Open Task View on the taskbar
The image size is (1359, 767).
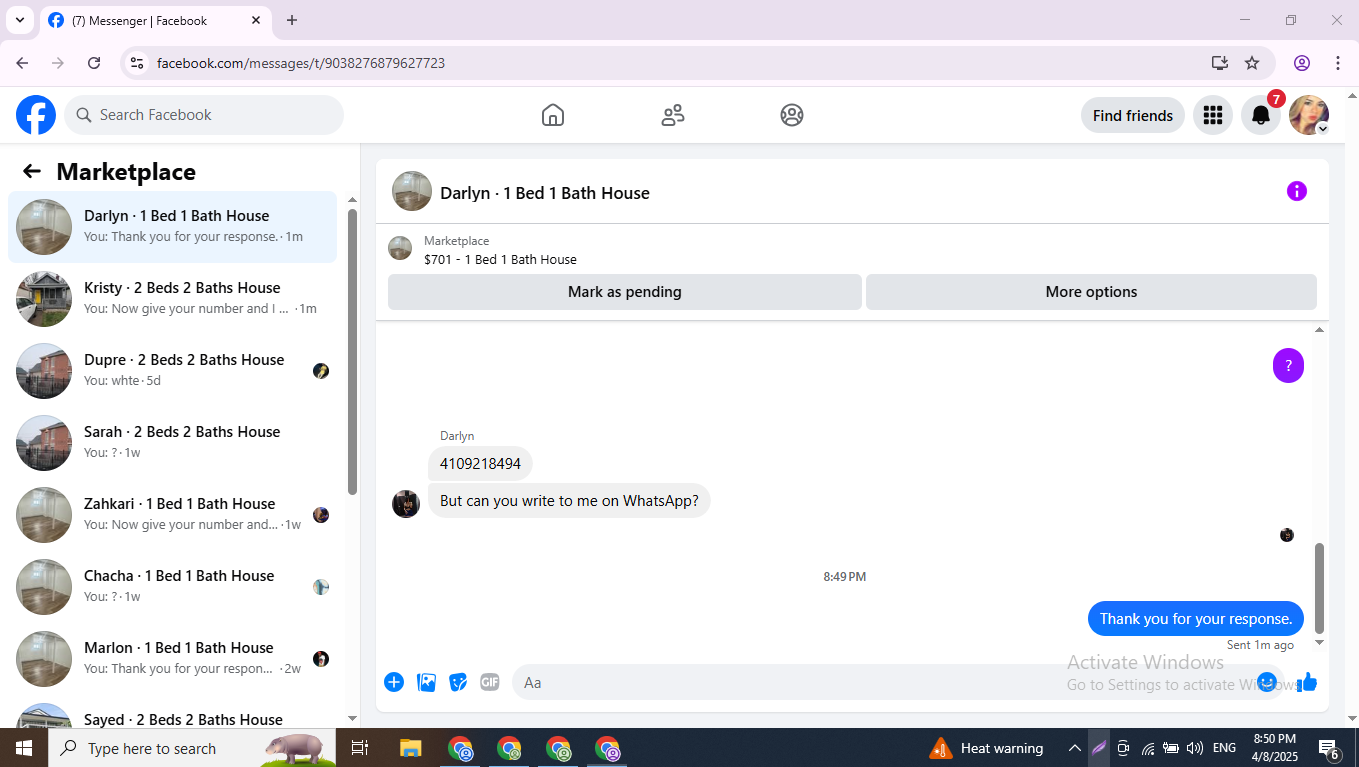(x=360, y=748)
